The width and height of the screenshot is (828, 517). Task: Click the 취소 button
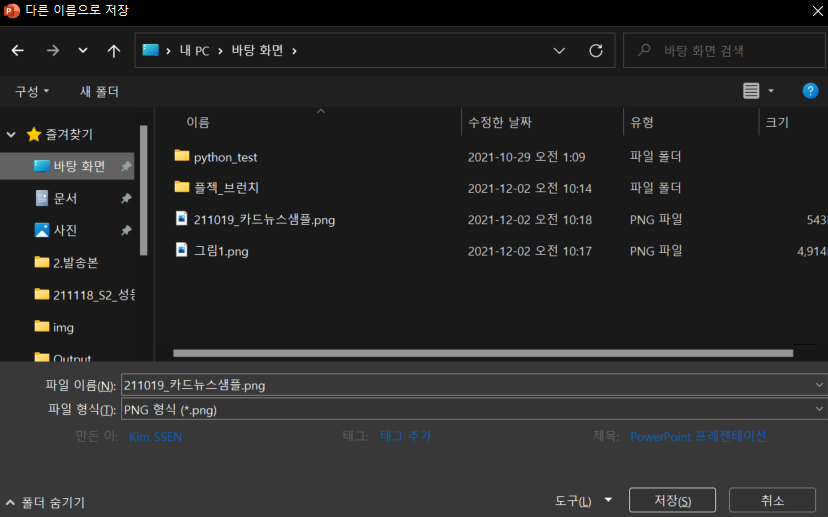click(x=772, y=500)
